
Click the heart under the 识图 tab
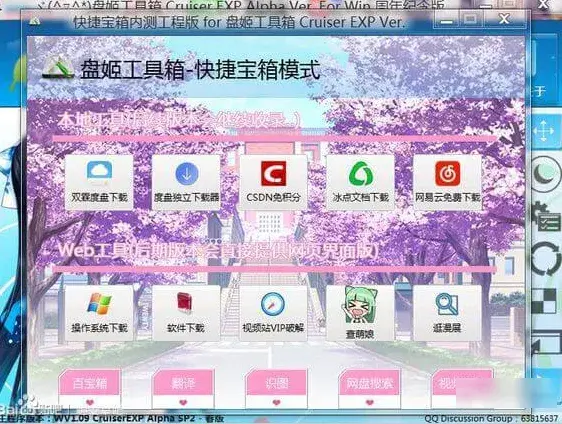(x=276, y=402)
